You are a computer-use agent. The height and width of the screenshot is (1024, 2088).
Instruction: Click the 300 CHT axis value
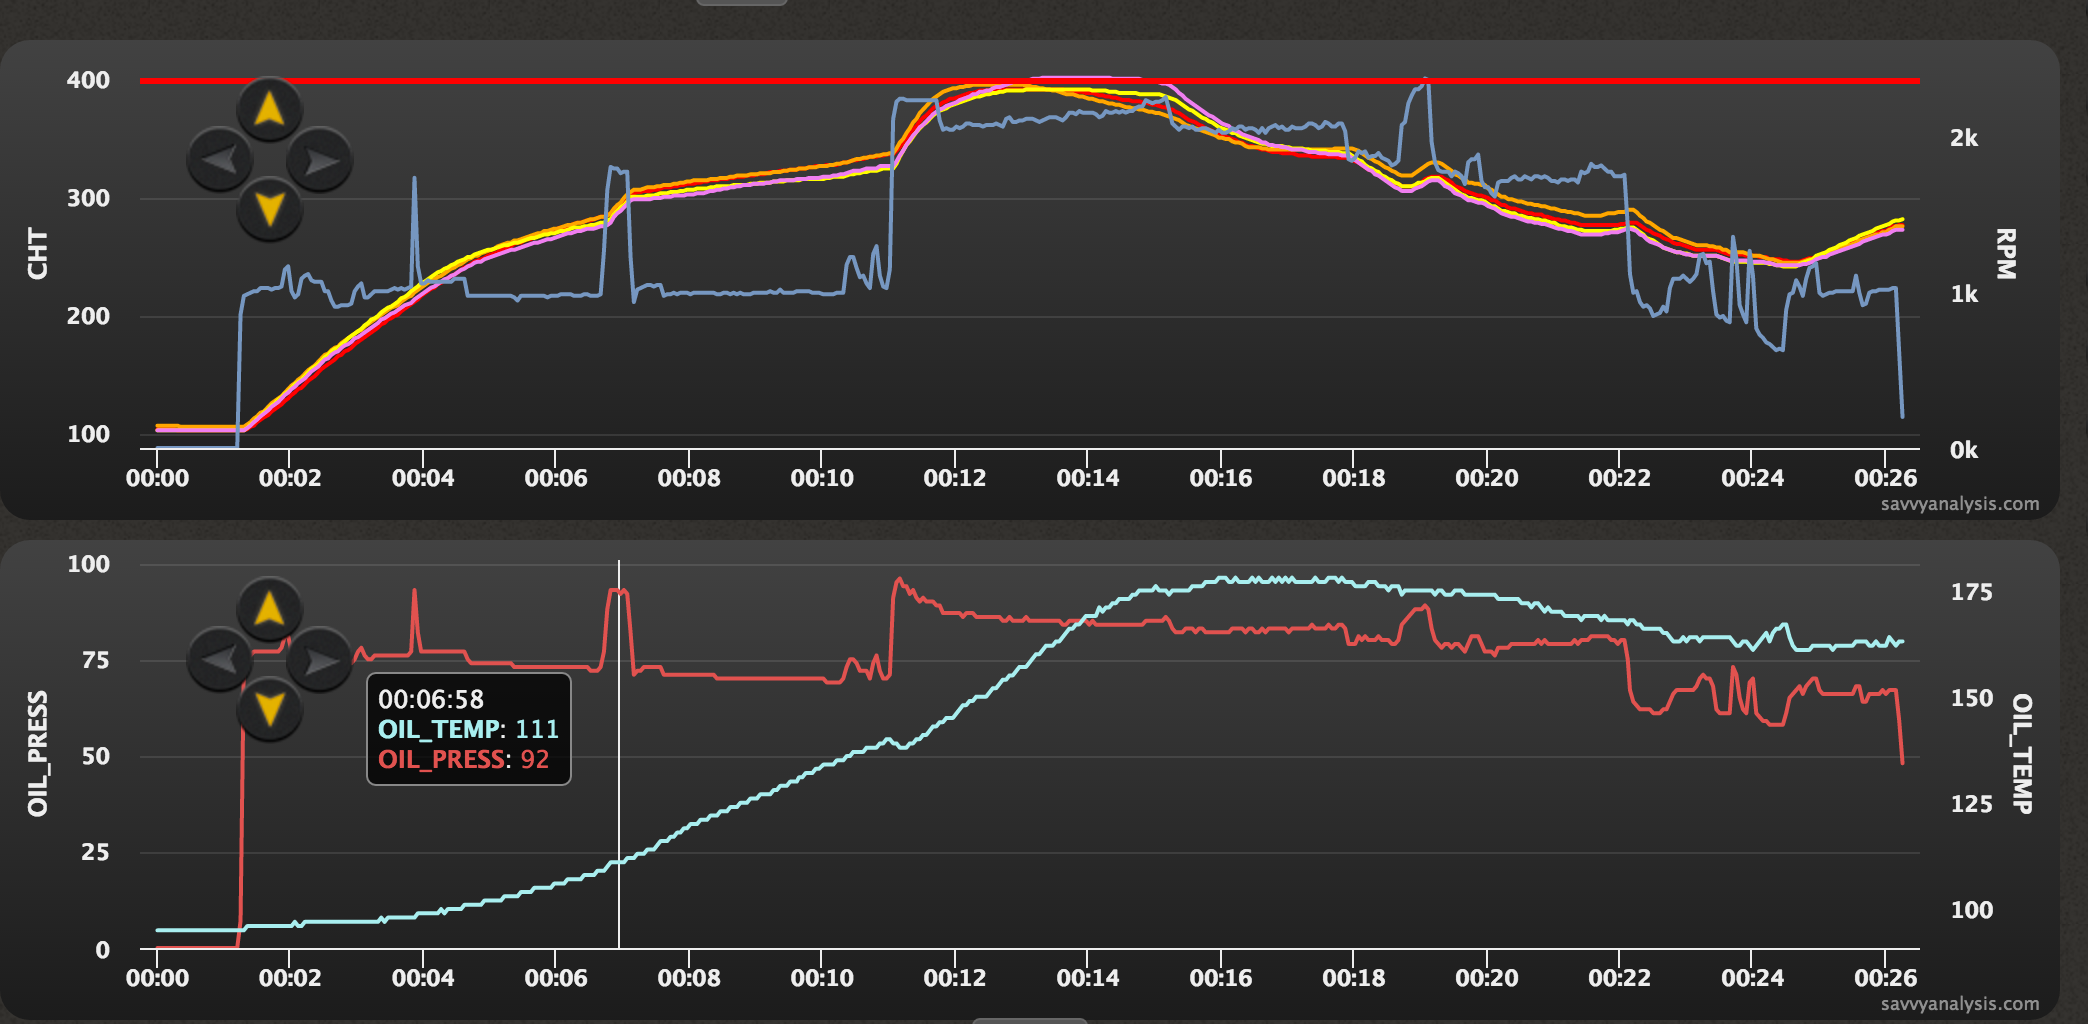[x=88, y=198]
